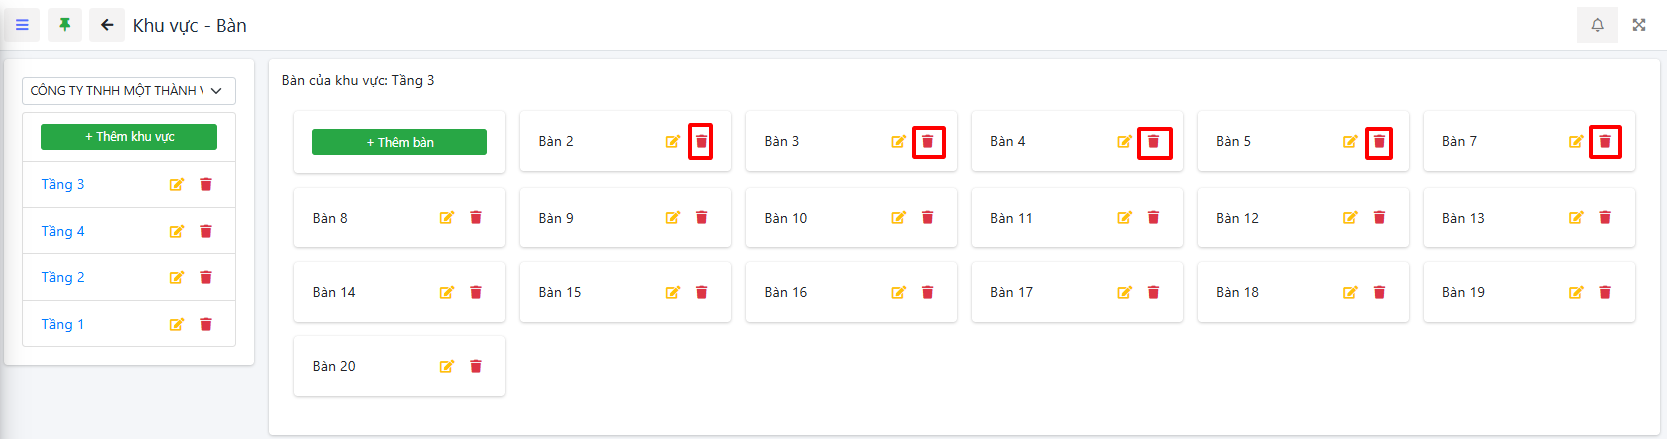
Task: Edit table Bàn 10
Action: click(898, 218)
